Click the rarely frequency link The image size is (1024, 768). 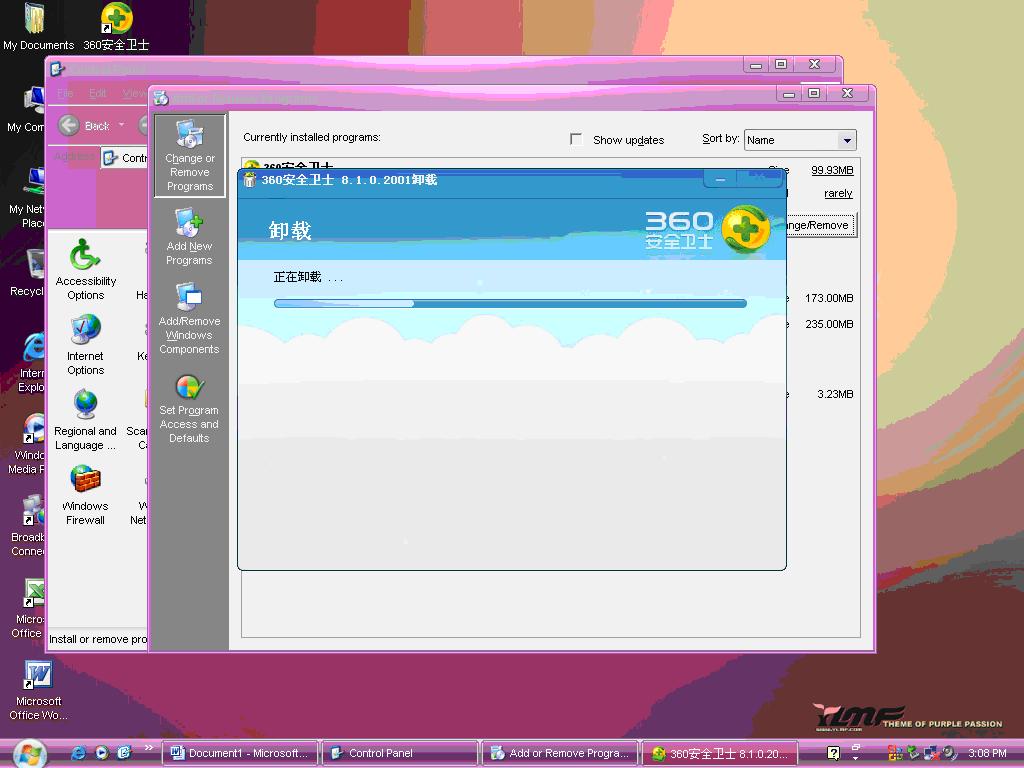pos(838,193)
